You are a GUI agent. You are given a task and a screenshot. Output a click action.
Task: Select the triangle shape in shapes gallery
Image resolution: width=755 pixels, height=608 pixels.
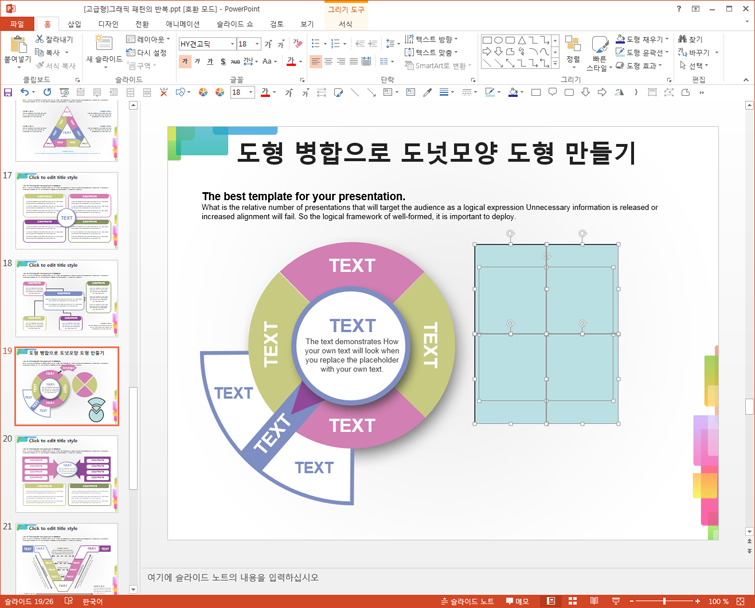tap(522, 40)
